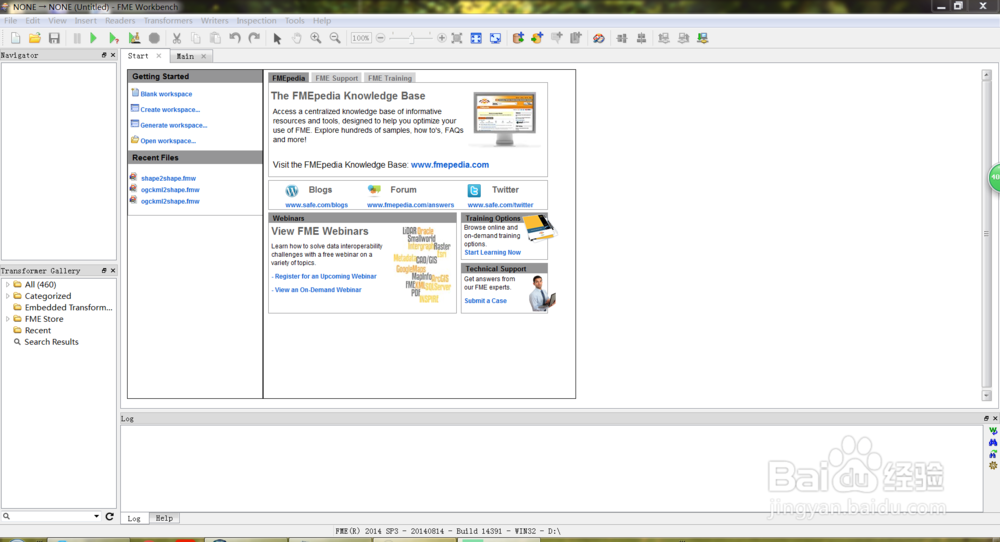This screenshot has height=542, width=1000.
Task: Click the Twitter bird icon
Action: [474, 191]
